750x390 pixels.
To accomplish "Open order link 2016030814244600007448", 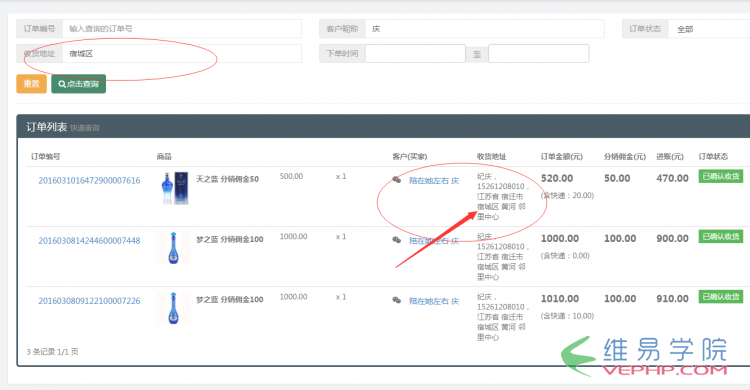I will coord(89,241).
